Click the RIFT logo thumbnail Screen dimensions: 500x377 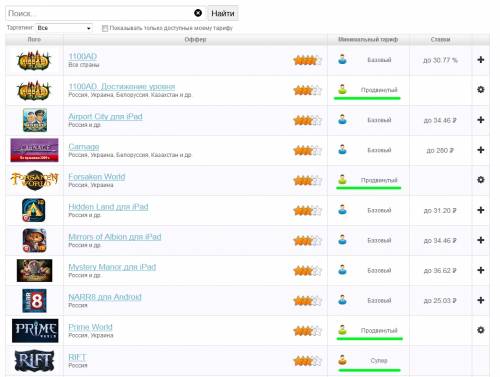coord(34,361)
